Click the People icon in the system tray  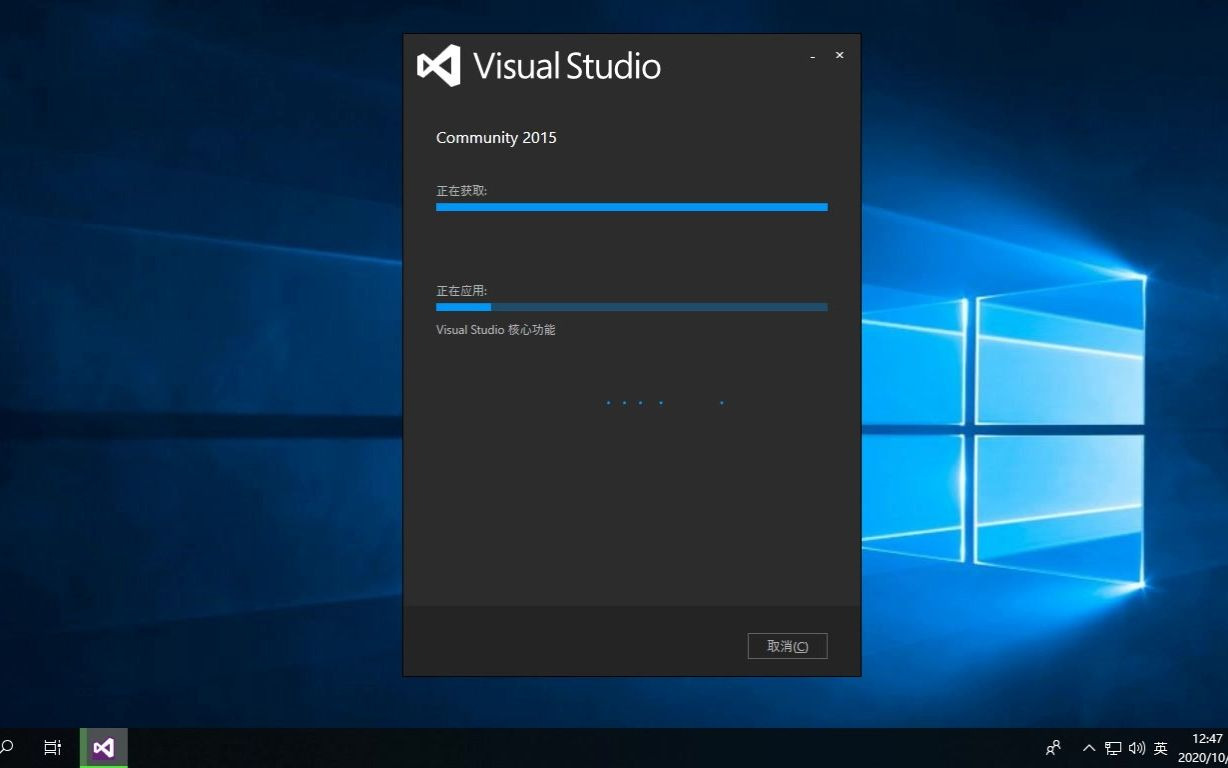(1053, 747)
